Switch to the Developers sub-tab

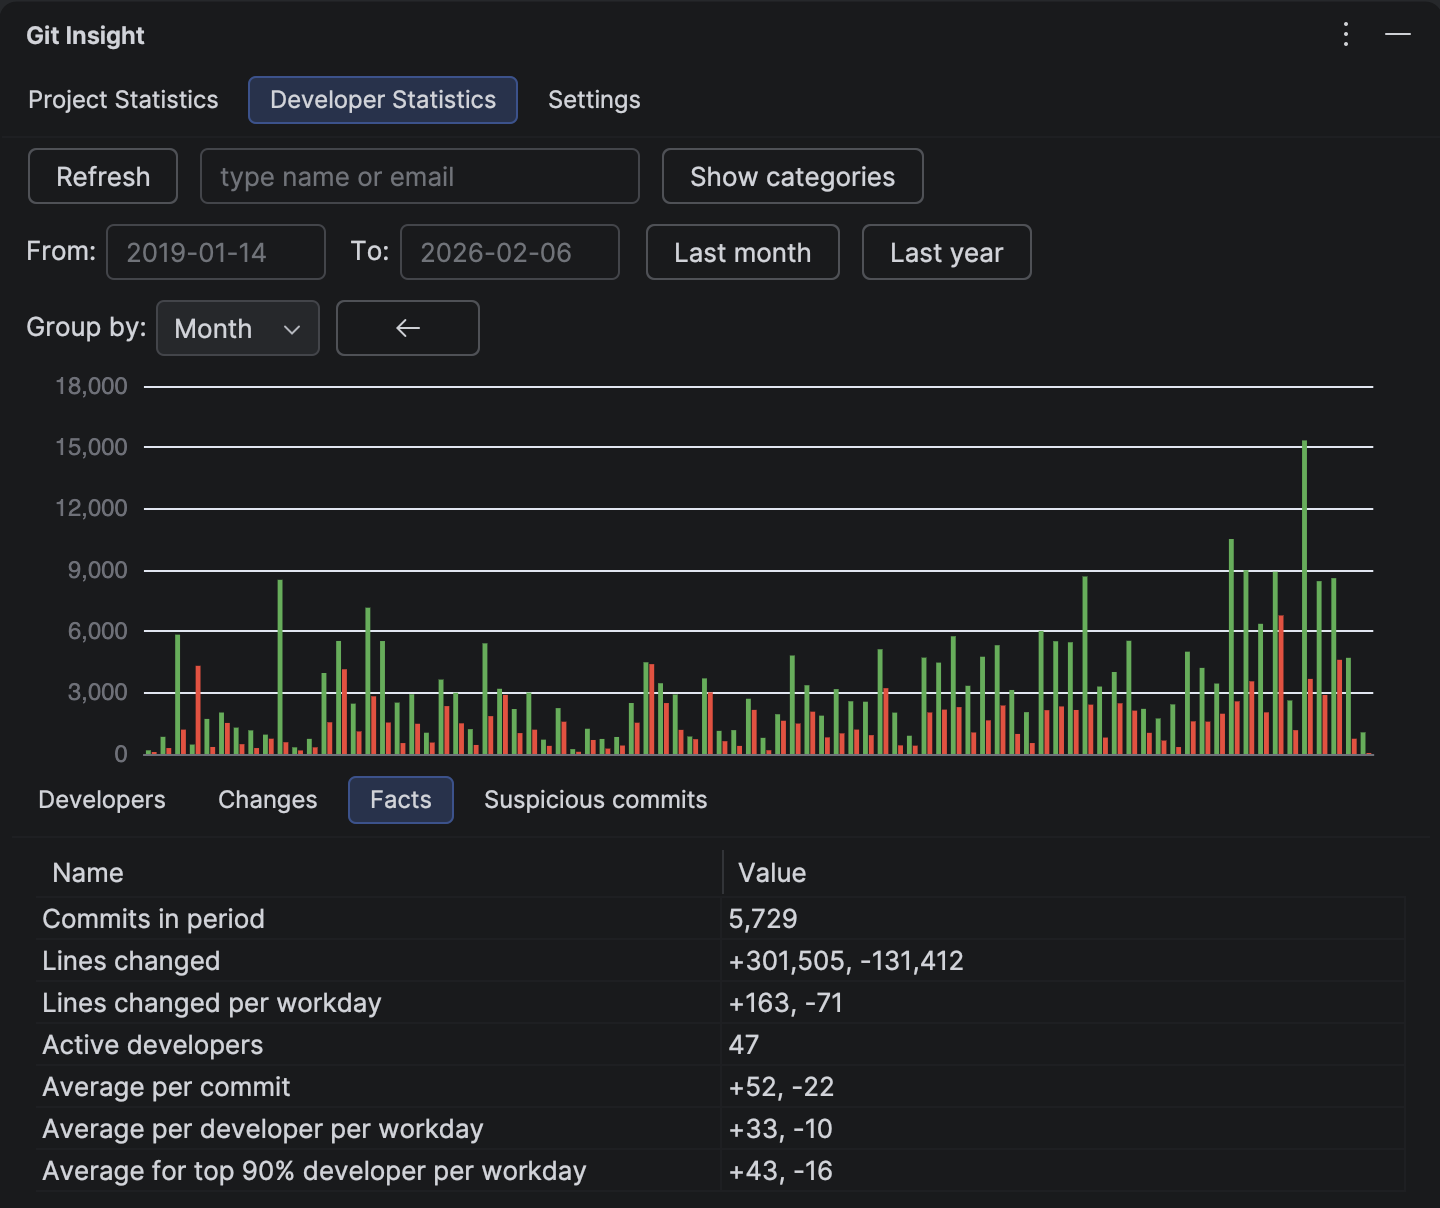tap(102, 800)
